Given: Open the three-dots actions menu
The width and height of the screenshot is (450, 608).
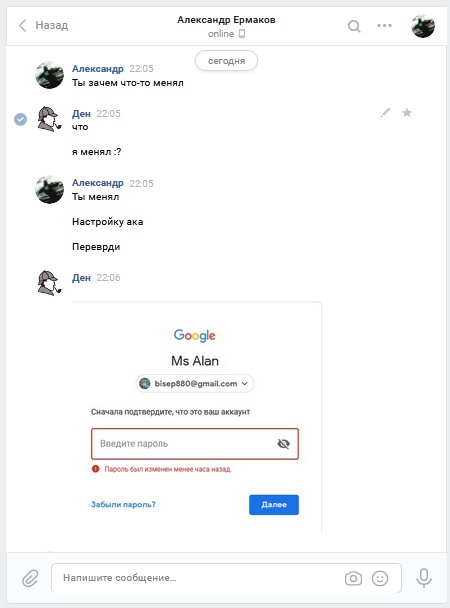Looking at the screenshot, I should (384, 26).
